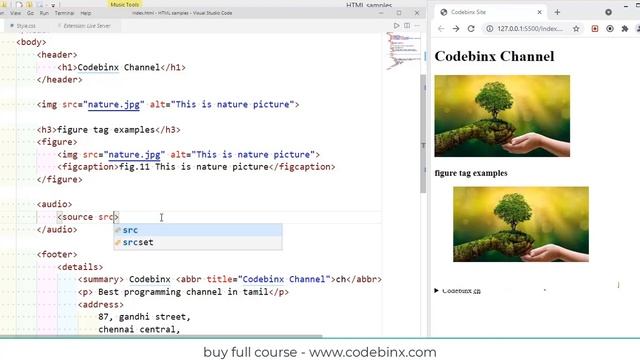This screenshot has width=640, height=360.
Task: Open a new browser tab
Action: (557, 12)
